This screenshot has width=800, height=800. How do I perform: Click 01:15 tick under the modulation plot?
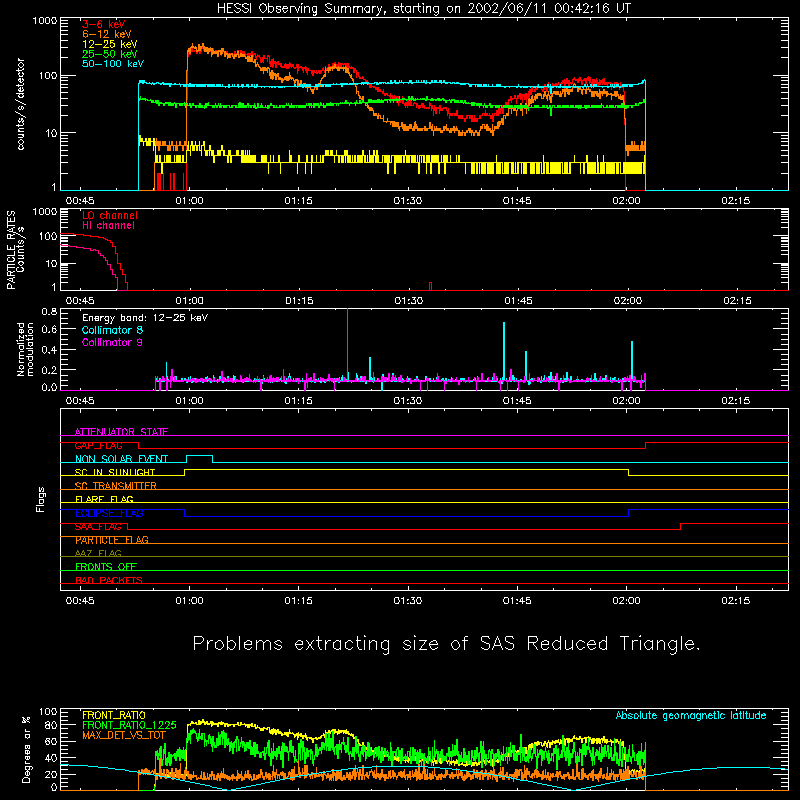click(298, 401)
